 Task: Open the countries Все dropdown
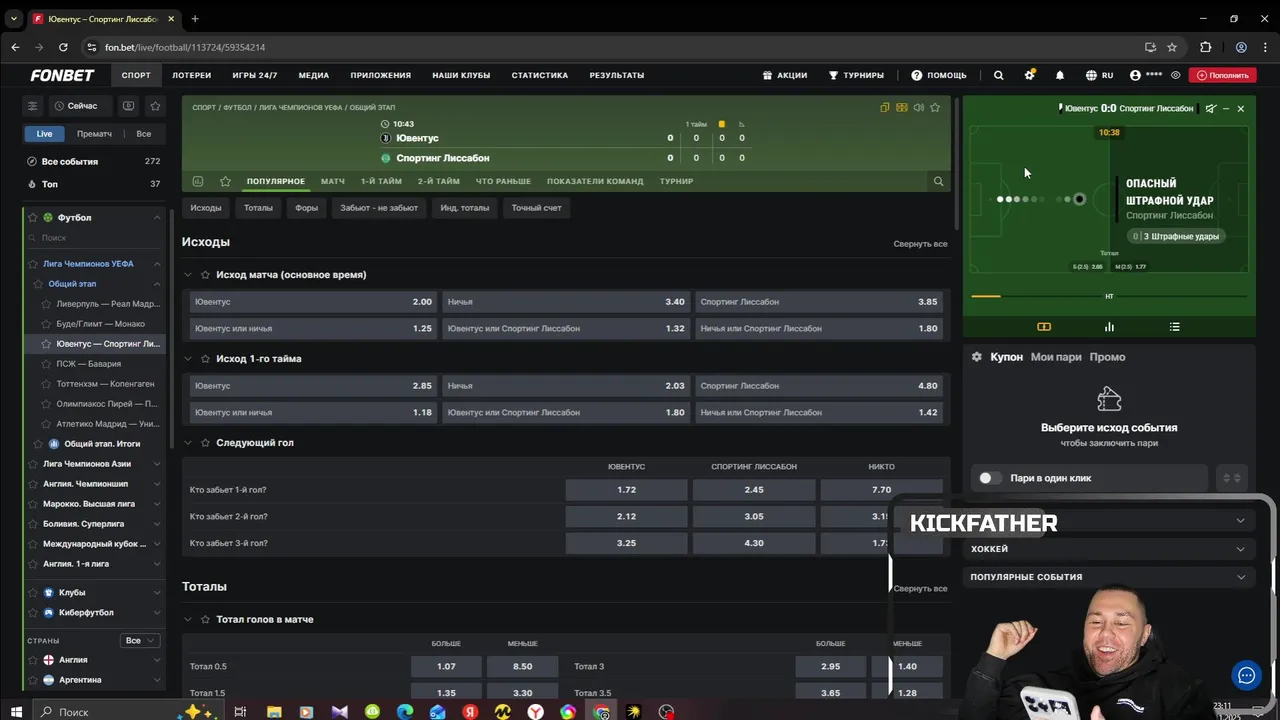139,640
